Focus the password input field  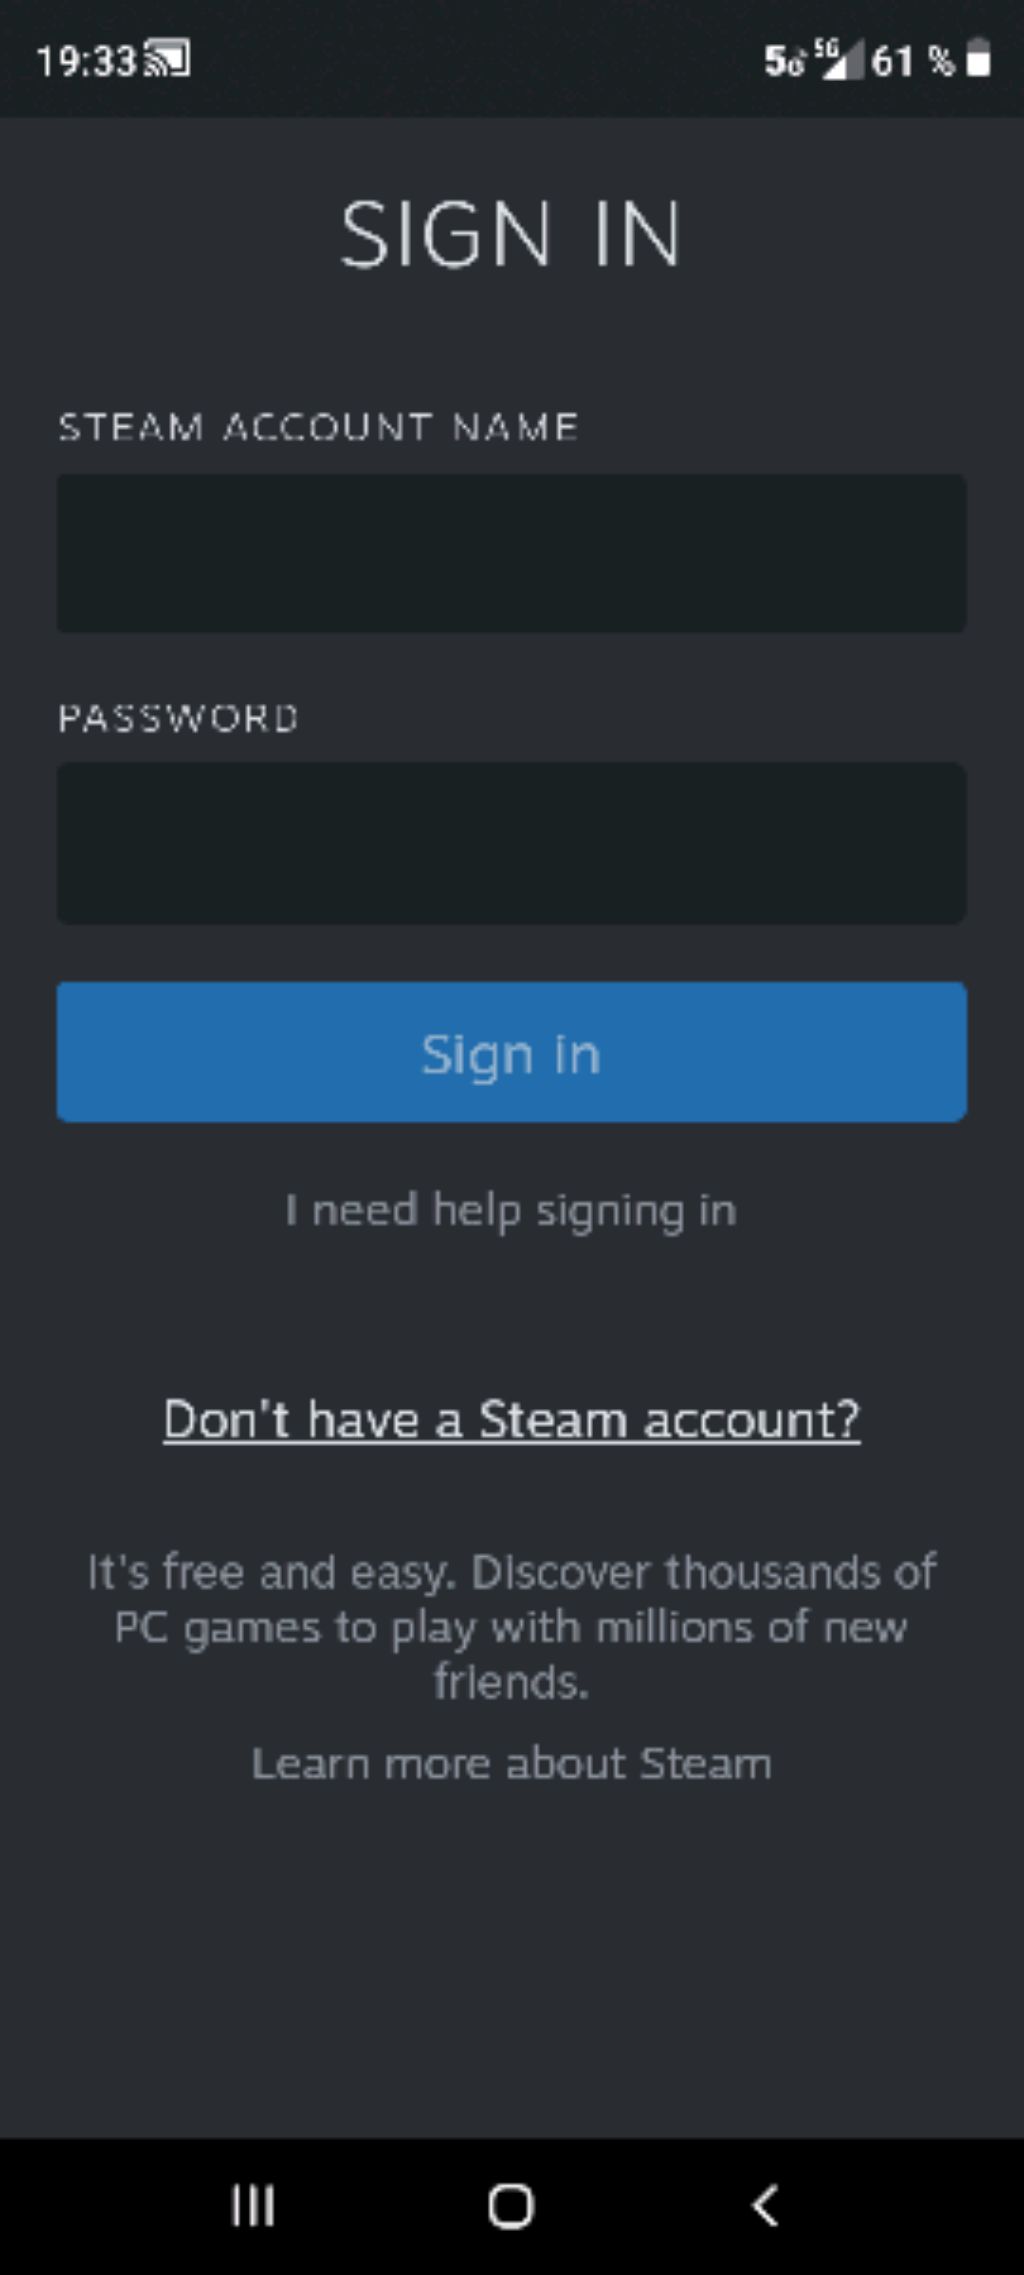click(x=511, y=843)
